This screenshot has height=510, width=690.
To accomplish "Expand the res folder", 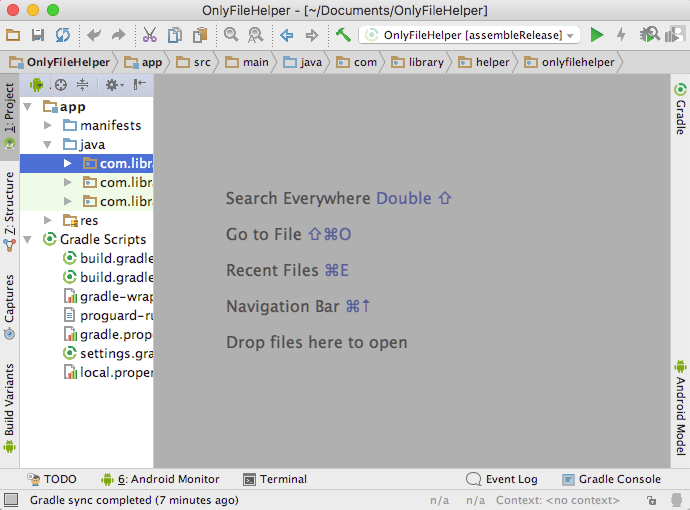I will 48,220.
